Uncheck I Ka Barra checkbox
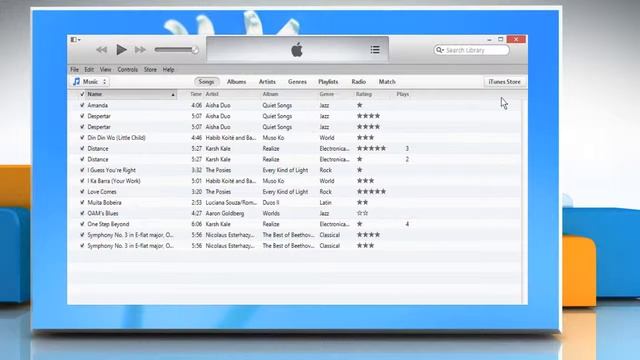Viewport: 640px width, 360px height. [82, 181]
